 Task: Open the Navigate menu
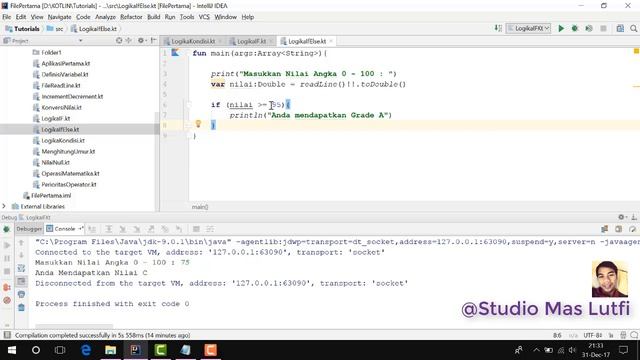pyautogui.click(x=59, y=17)
